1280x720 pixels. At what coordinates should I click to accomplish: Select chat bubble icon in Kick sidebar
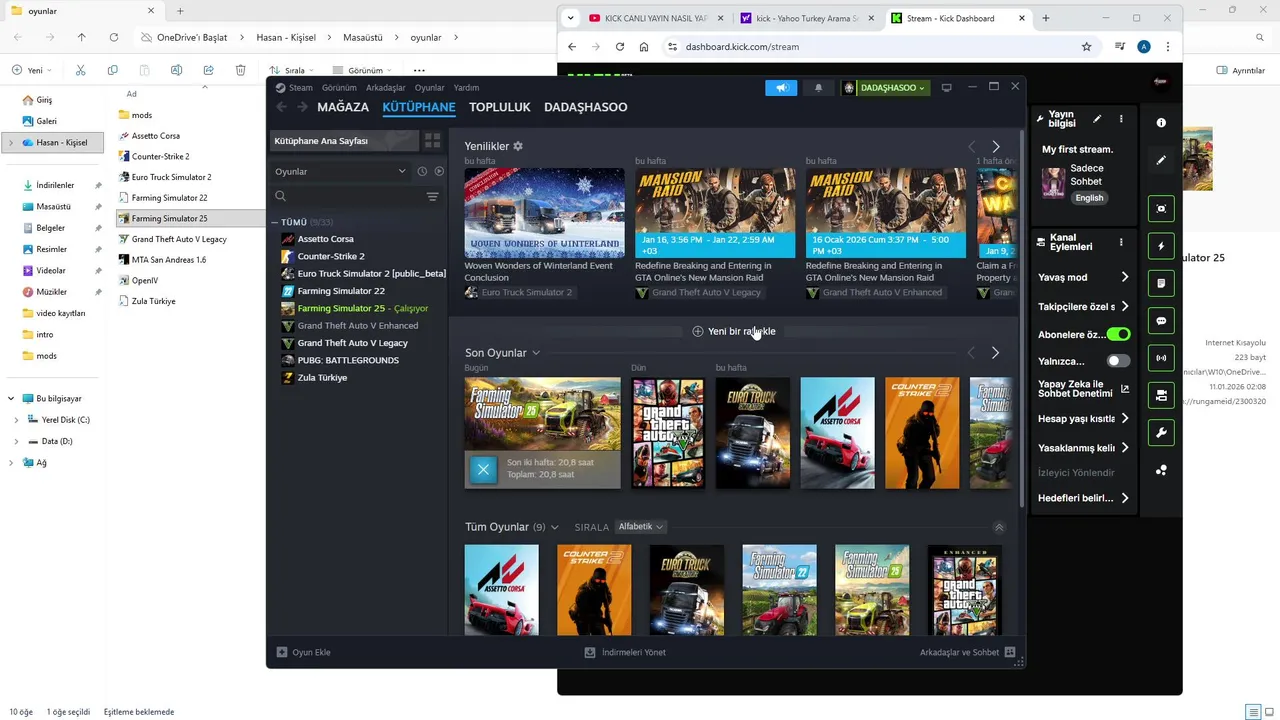1161,321
